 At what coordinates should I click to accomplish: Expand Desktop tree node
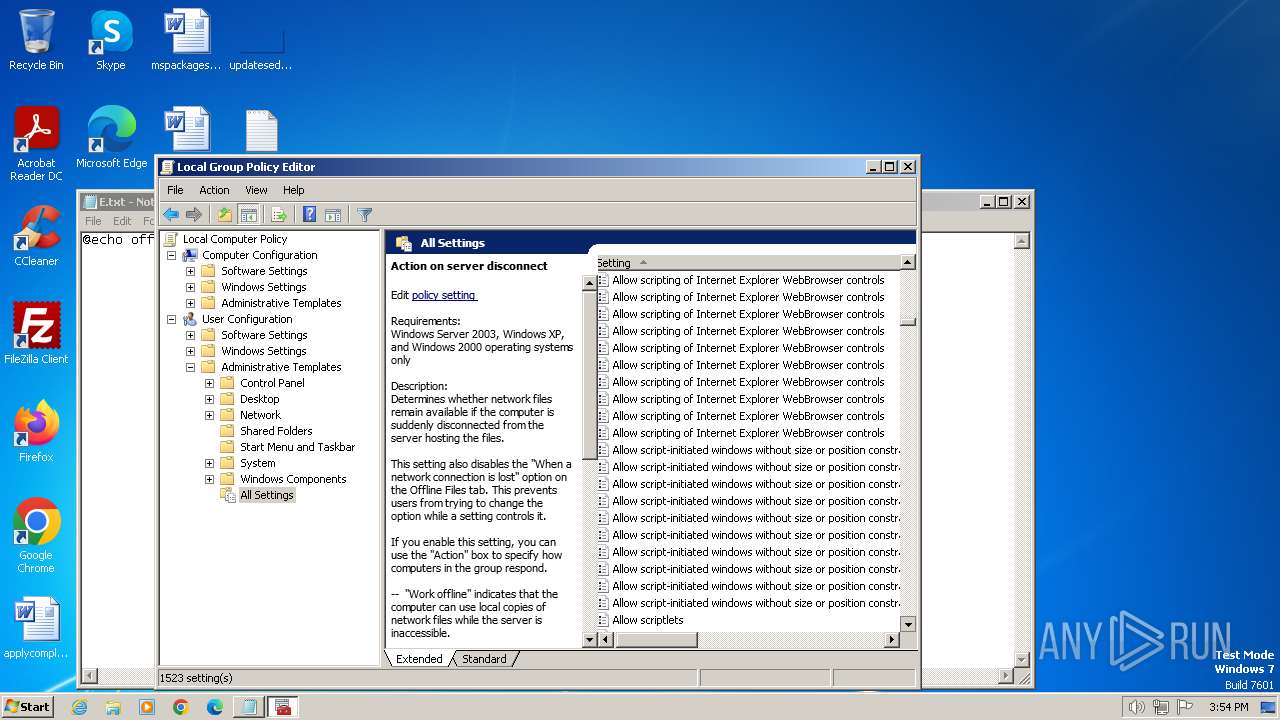209,399
